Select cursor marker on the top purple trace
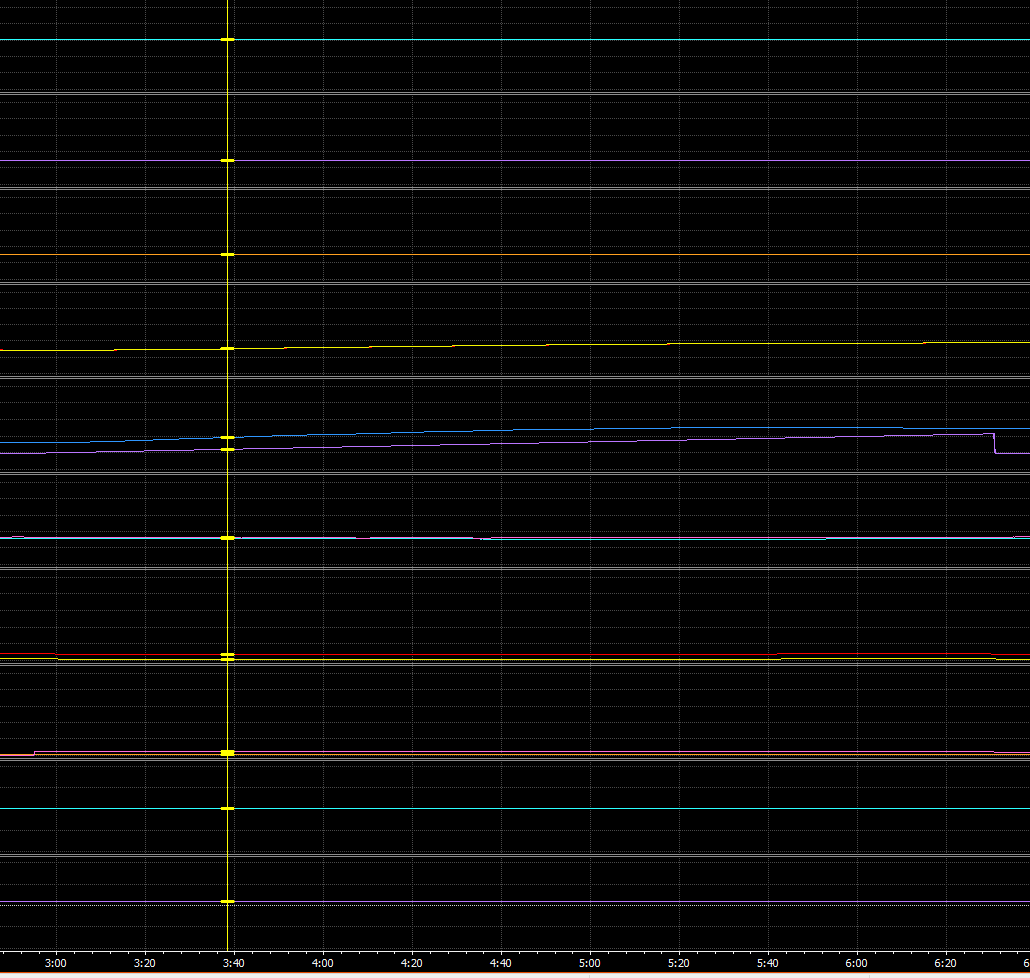 (227, 160)
